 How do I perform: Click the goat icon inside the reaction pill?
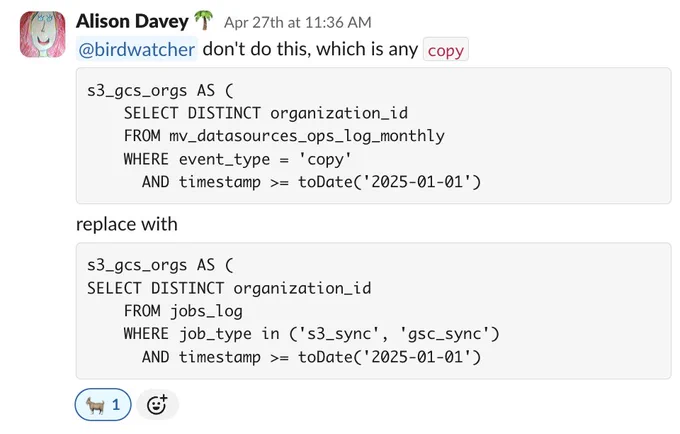click(x=95, y=405)
